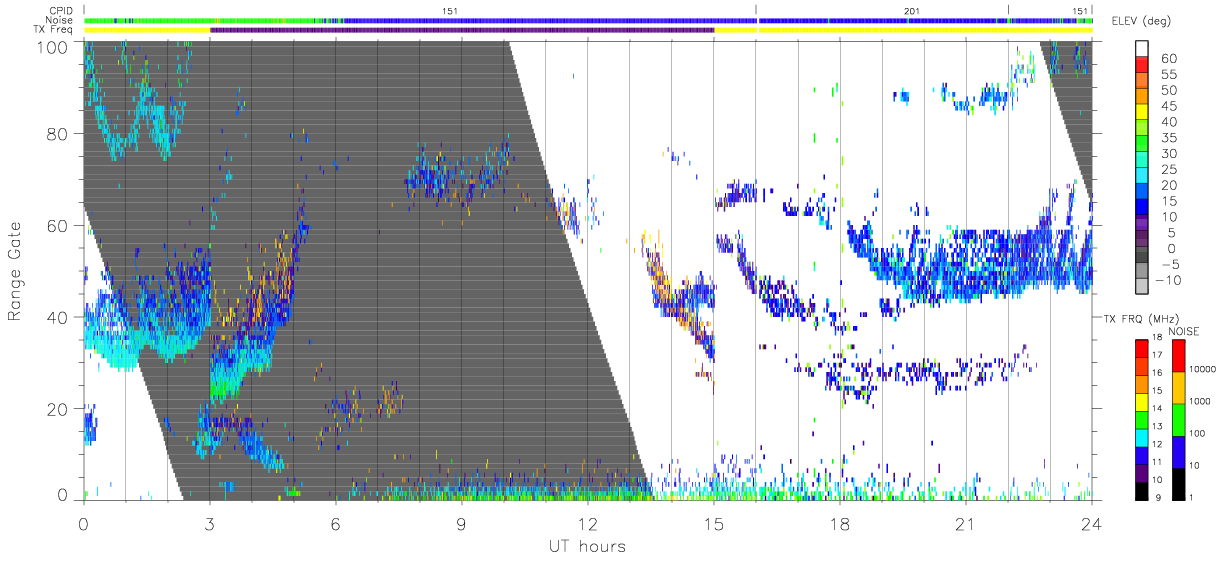Click the 'Noise' row label at top left

(x=58, y=20)
